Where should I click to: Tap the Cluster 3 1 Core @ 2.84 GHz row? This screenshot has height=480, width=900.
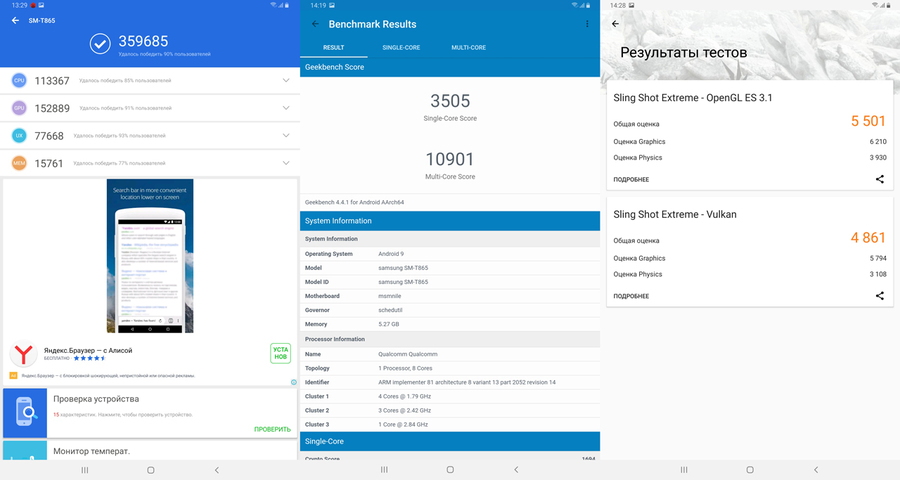click(x=450, y=424)
